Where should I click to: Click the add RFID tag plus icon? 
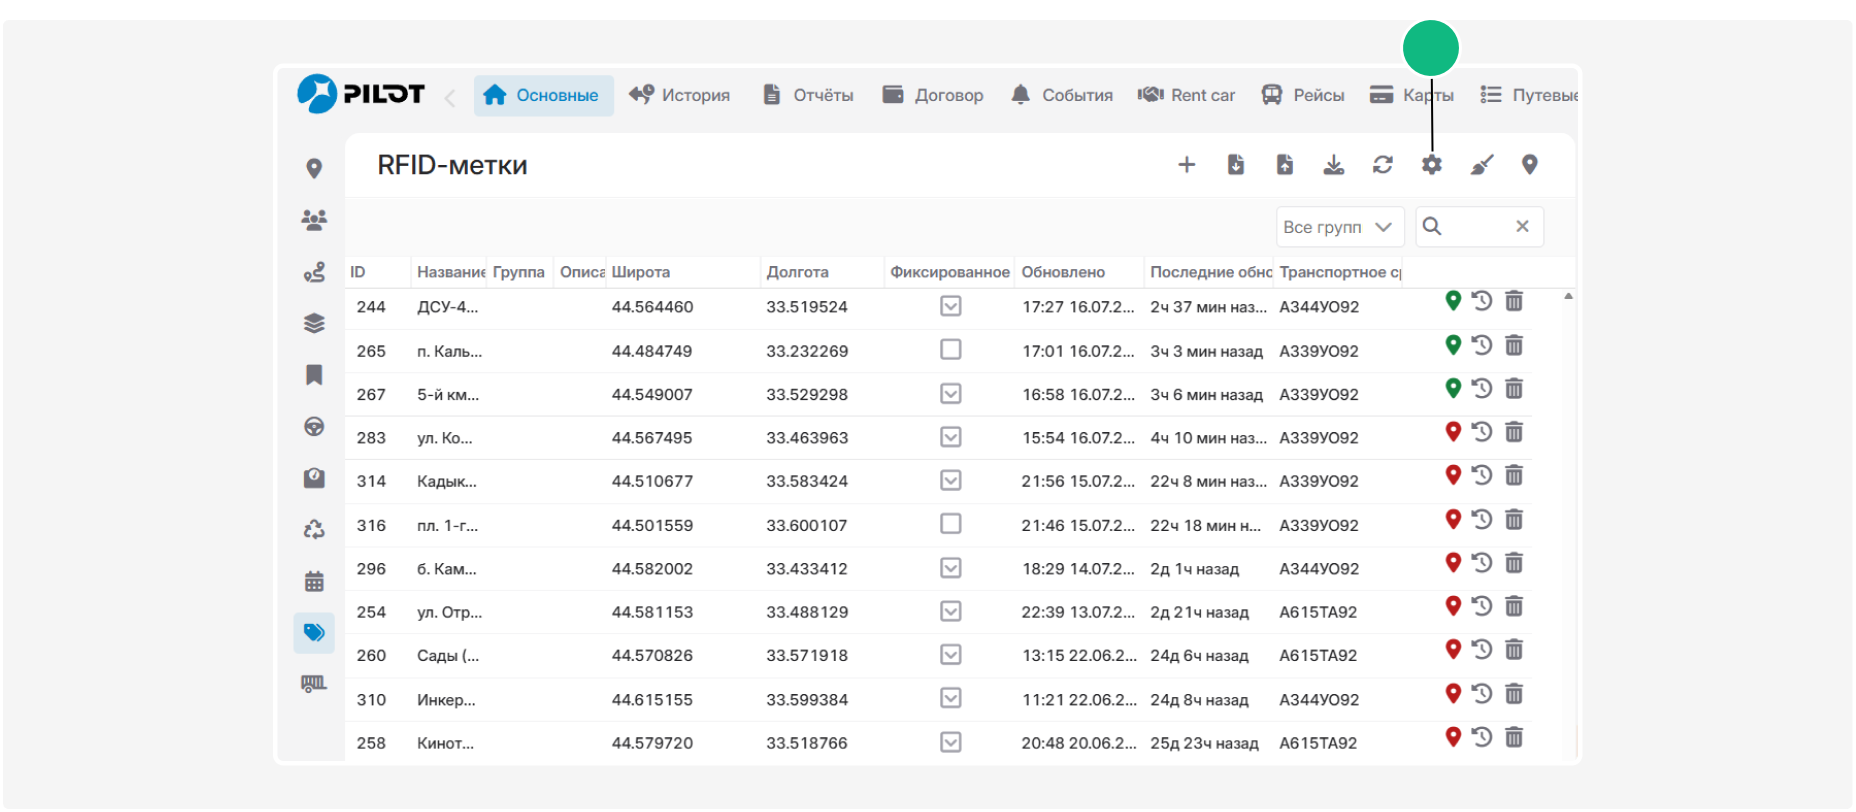click(1186, 165)
